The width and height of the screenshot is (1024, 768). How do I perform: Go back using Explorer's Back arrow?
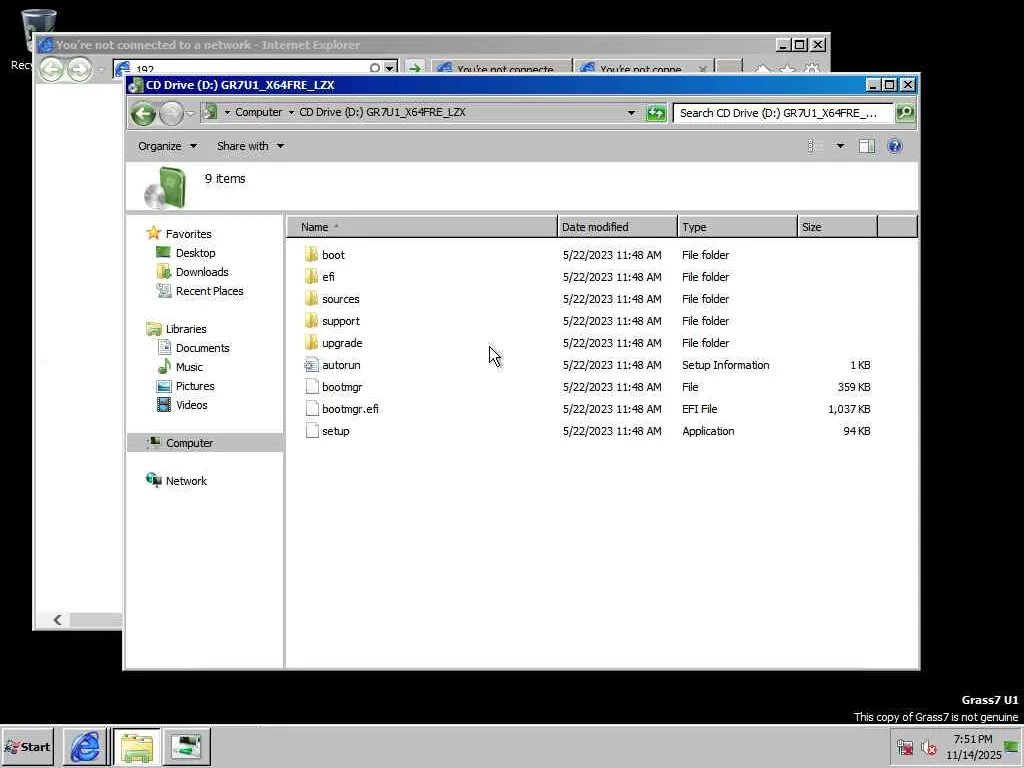pos(143,114)
